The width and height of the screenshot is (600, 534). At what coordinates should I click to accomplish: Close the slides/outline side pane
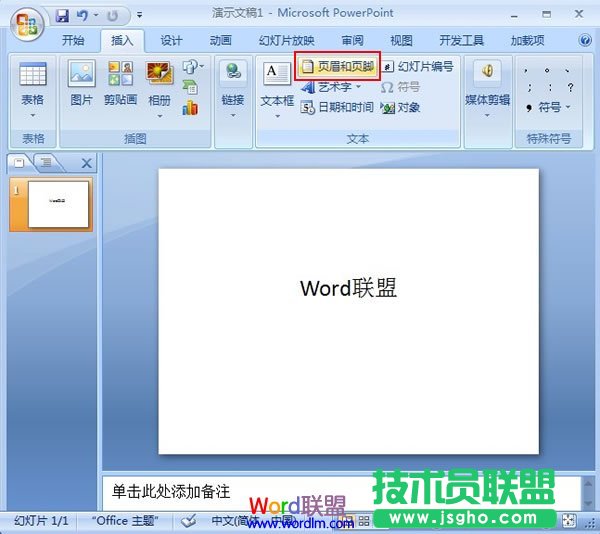click(x=86, y=164)
